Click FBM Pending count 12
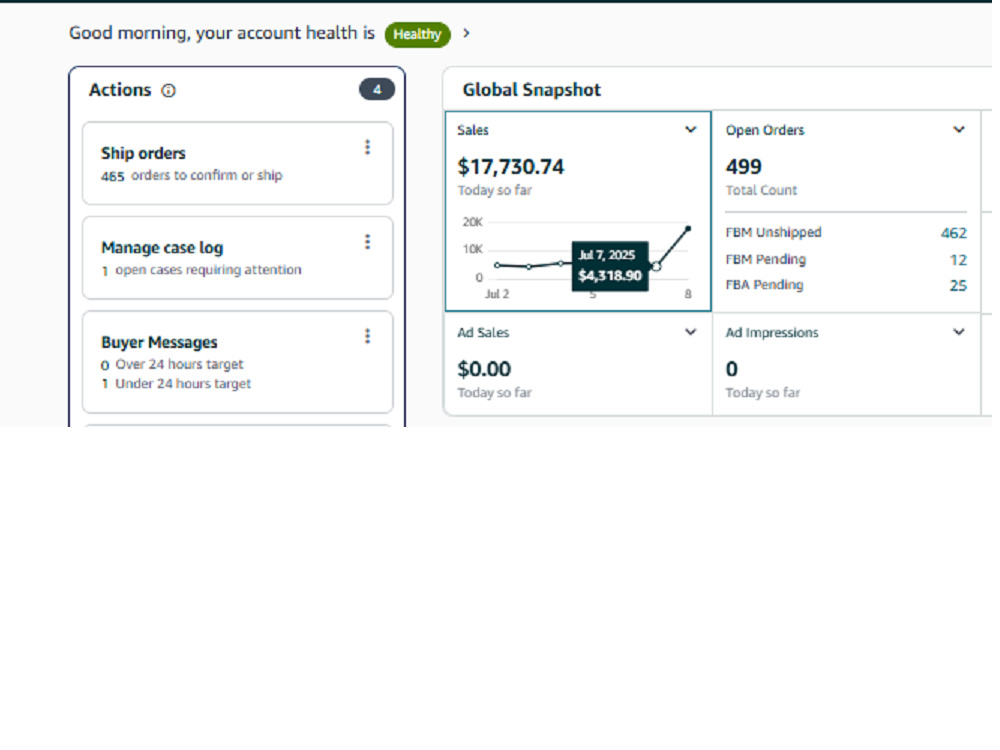1000x750 pixels. pyautogui.click(x=959, y=260)
